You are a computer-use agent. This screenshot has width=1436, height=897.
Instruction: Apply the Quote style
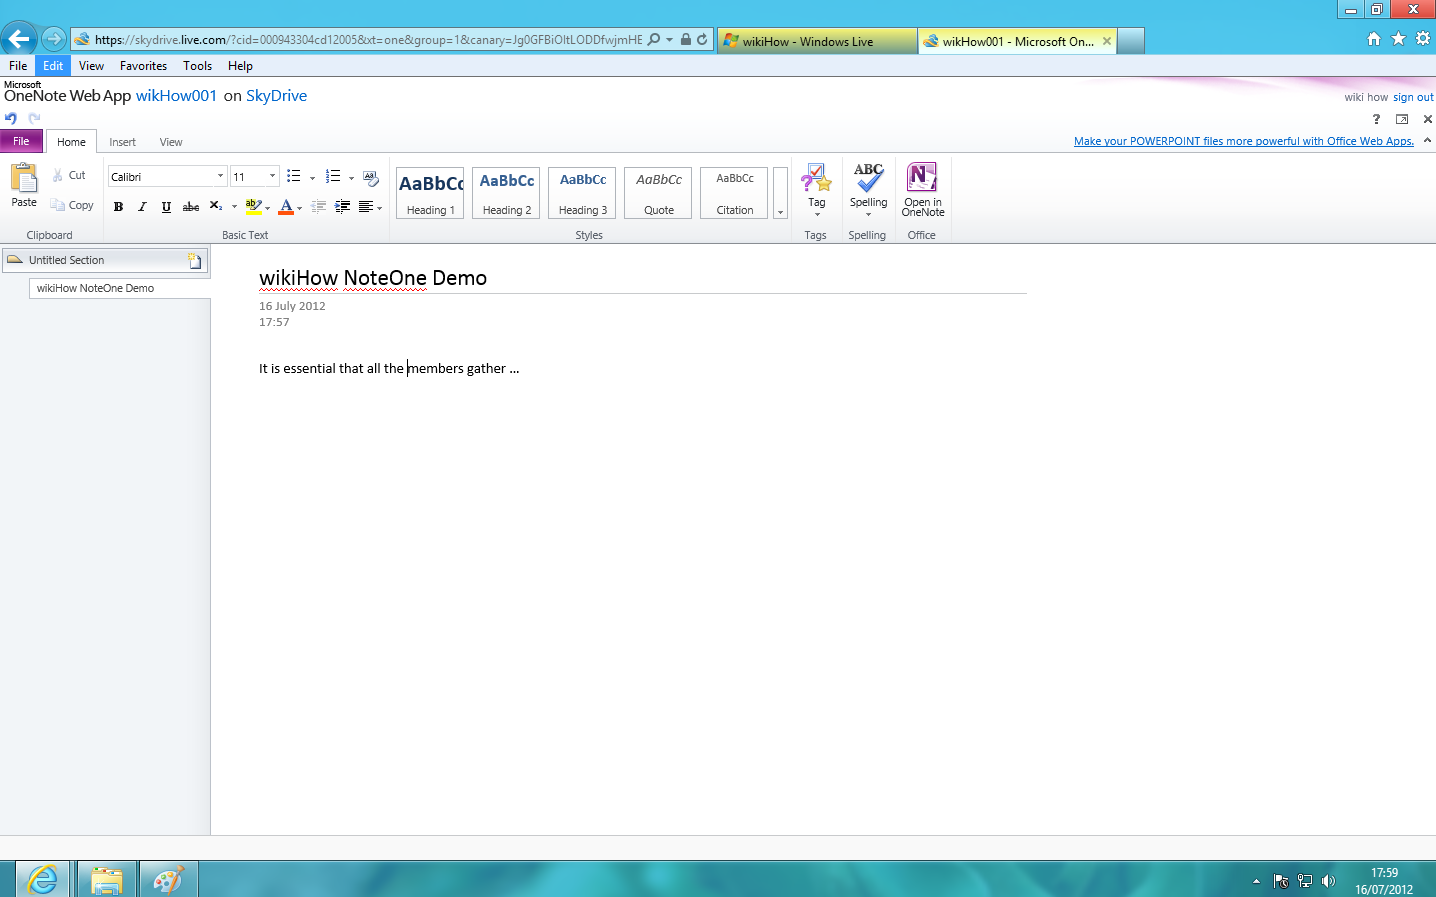(x=659, y=193)
